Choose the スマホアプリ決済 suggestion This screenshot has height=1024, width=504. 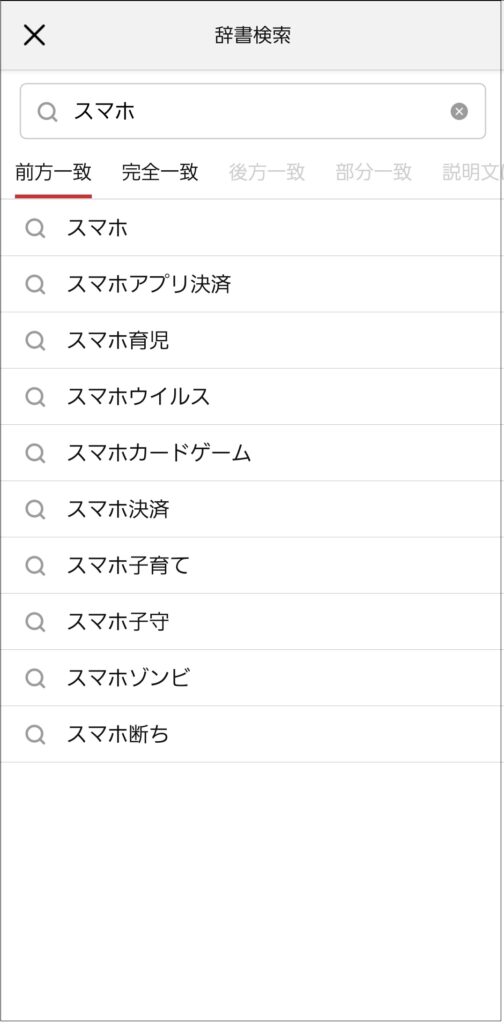(x=252, y=284)
